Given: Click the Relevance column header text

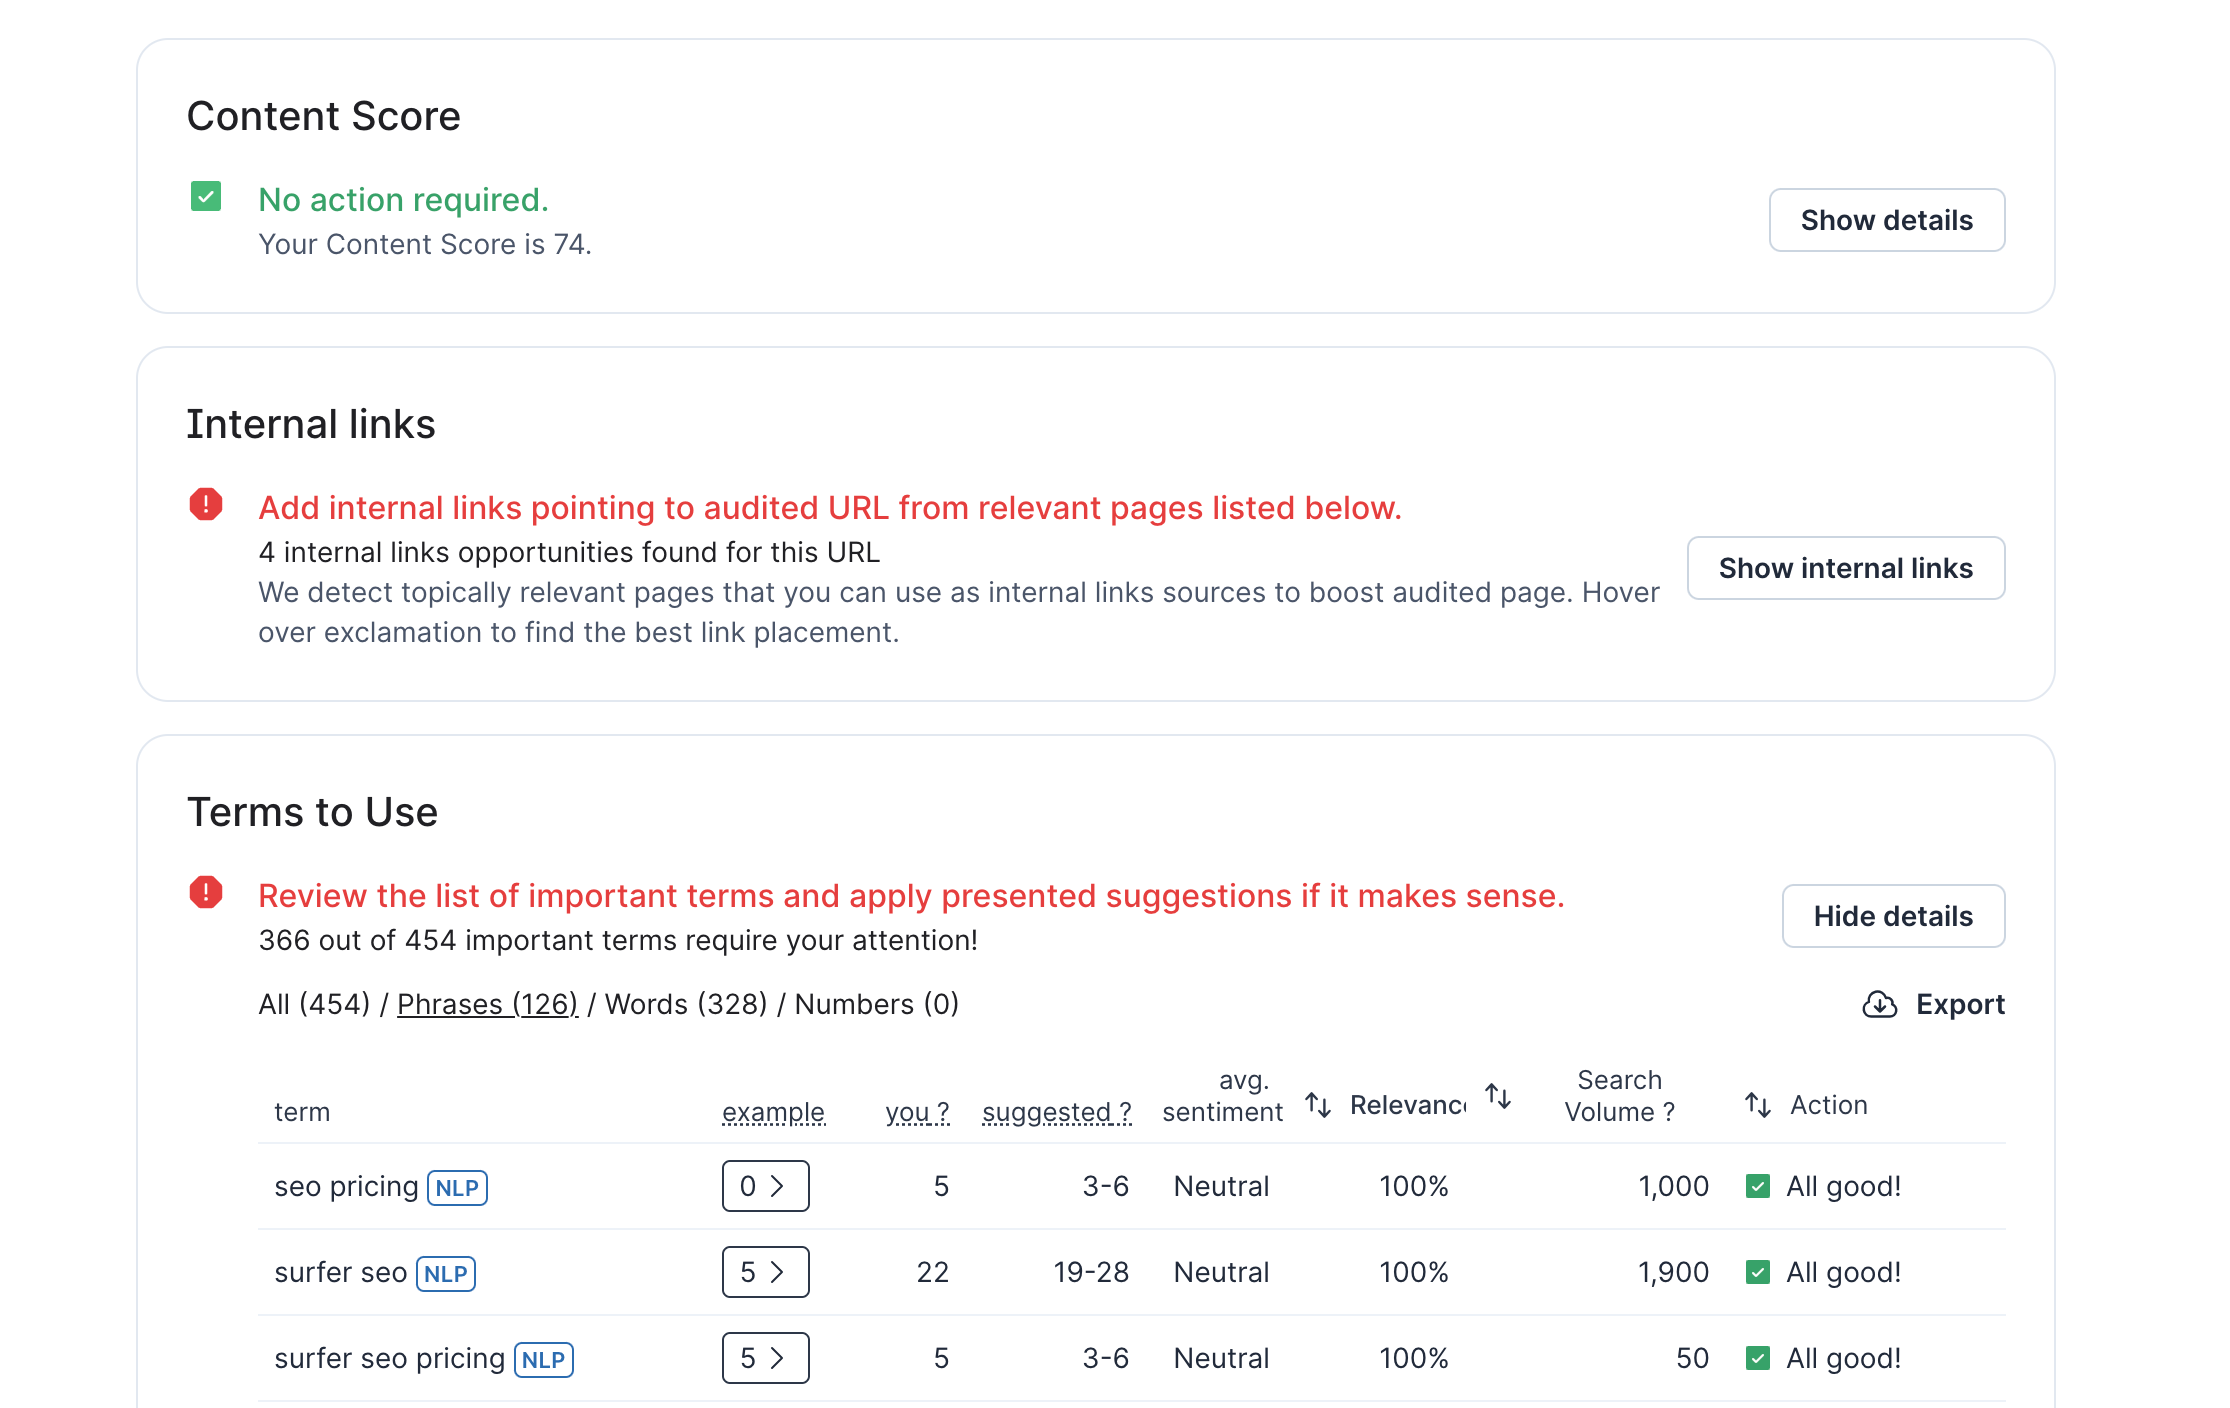Looking at the screenshot, I should pos(1408,1105).
